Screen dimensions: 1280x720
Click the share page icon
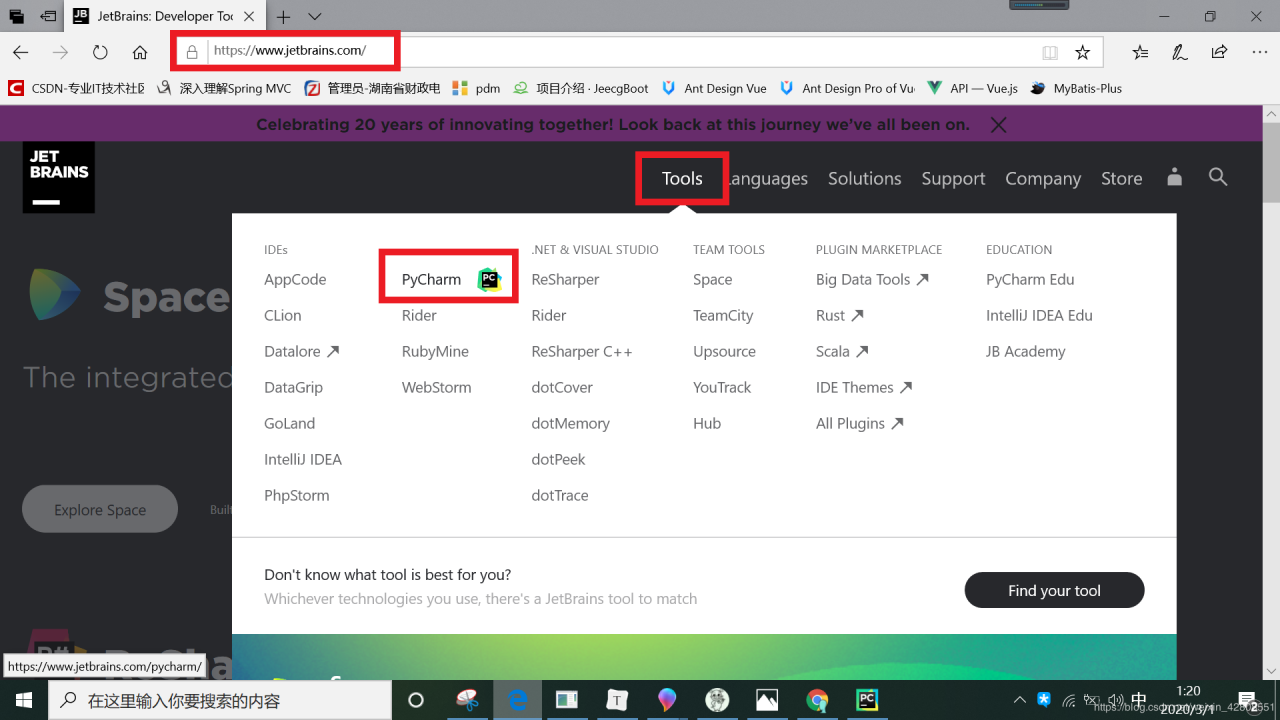(1219, 52)
